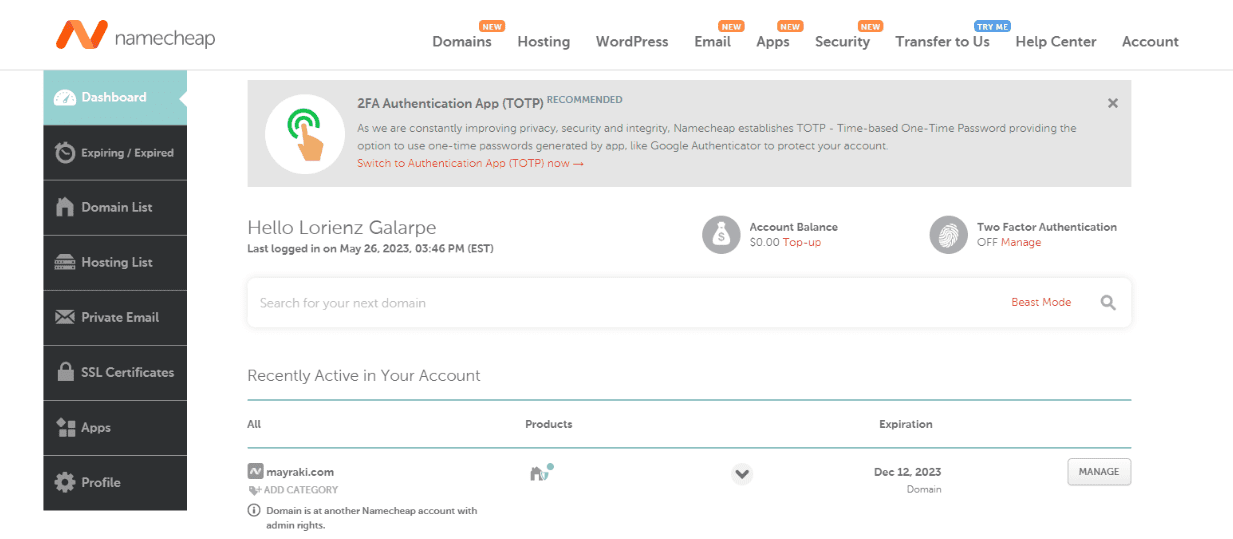
Task: Click the Apps blocks icon in sidebar
Action: [65, 428]
